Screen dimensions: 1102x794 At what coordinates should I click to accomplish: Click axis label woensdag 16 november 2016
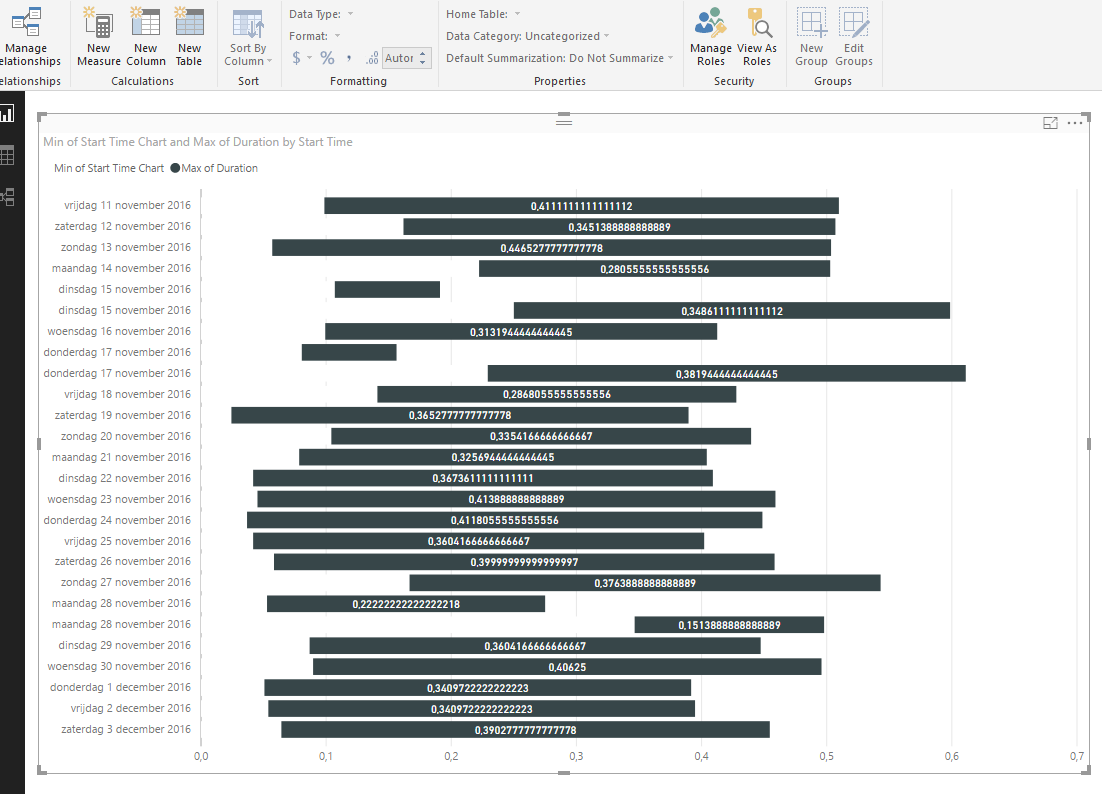pos(119,331)
